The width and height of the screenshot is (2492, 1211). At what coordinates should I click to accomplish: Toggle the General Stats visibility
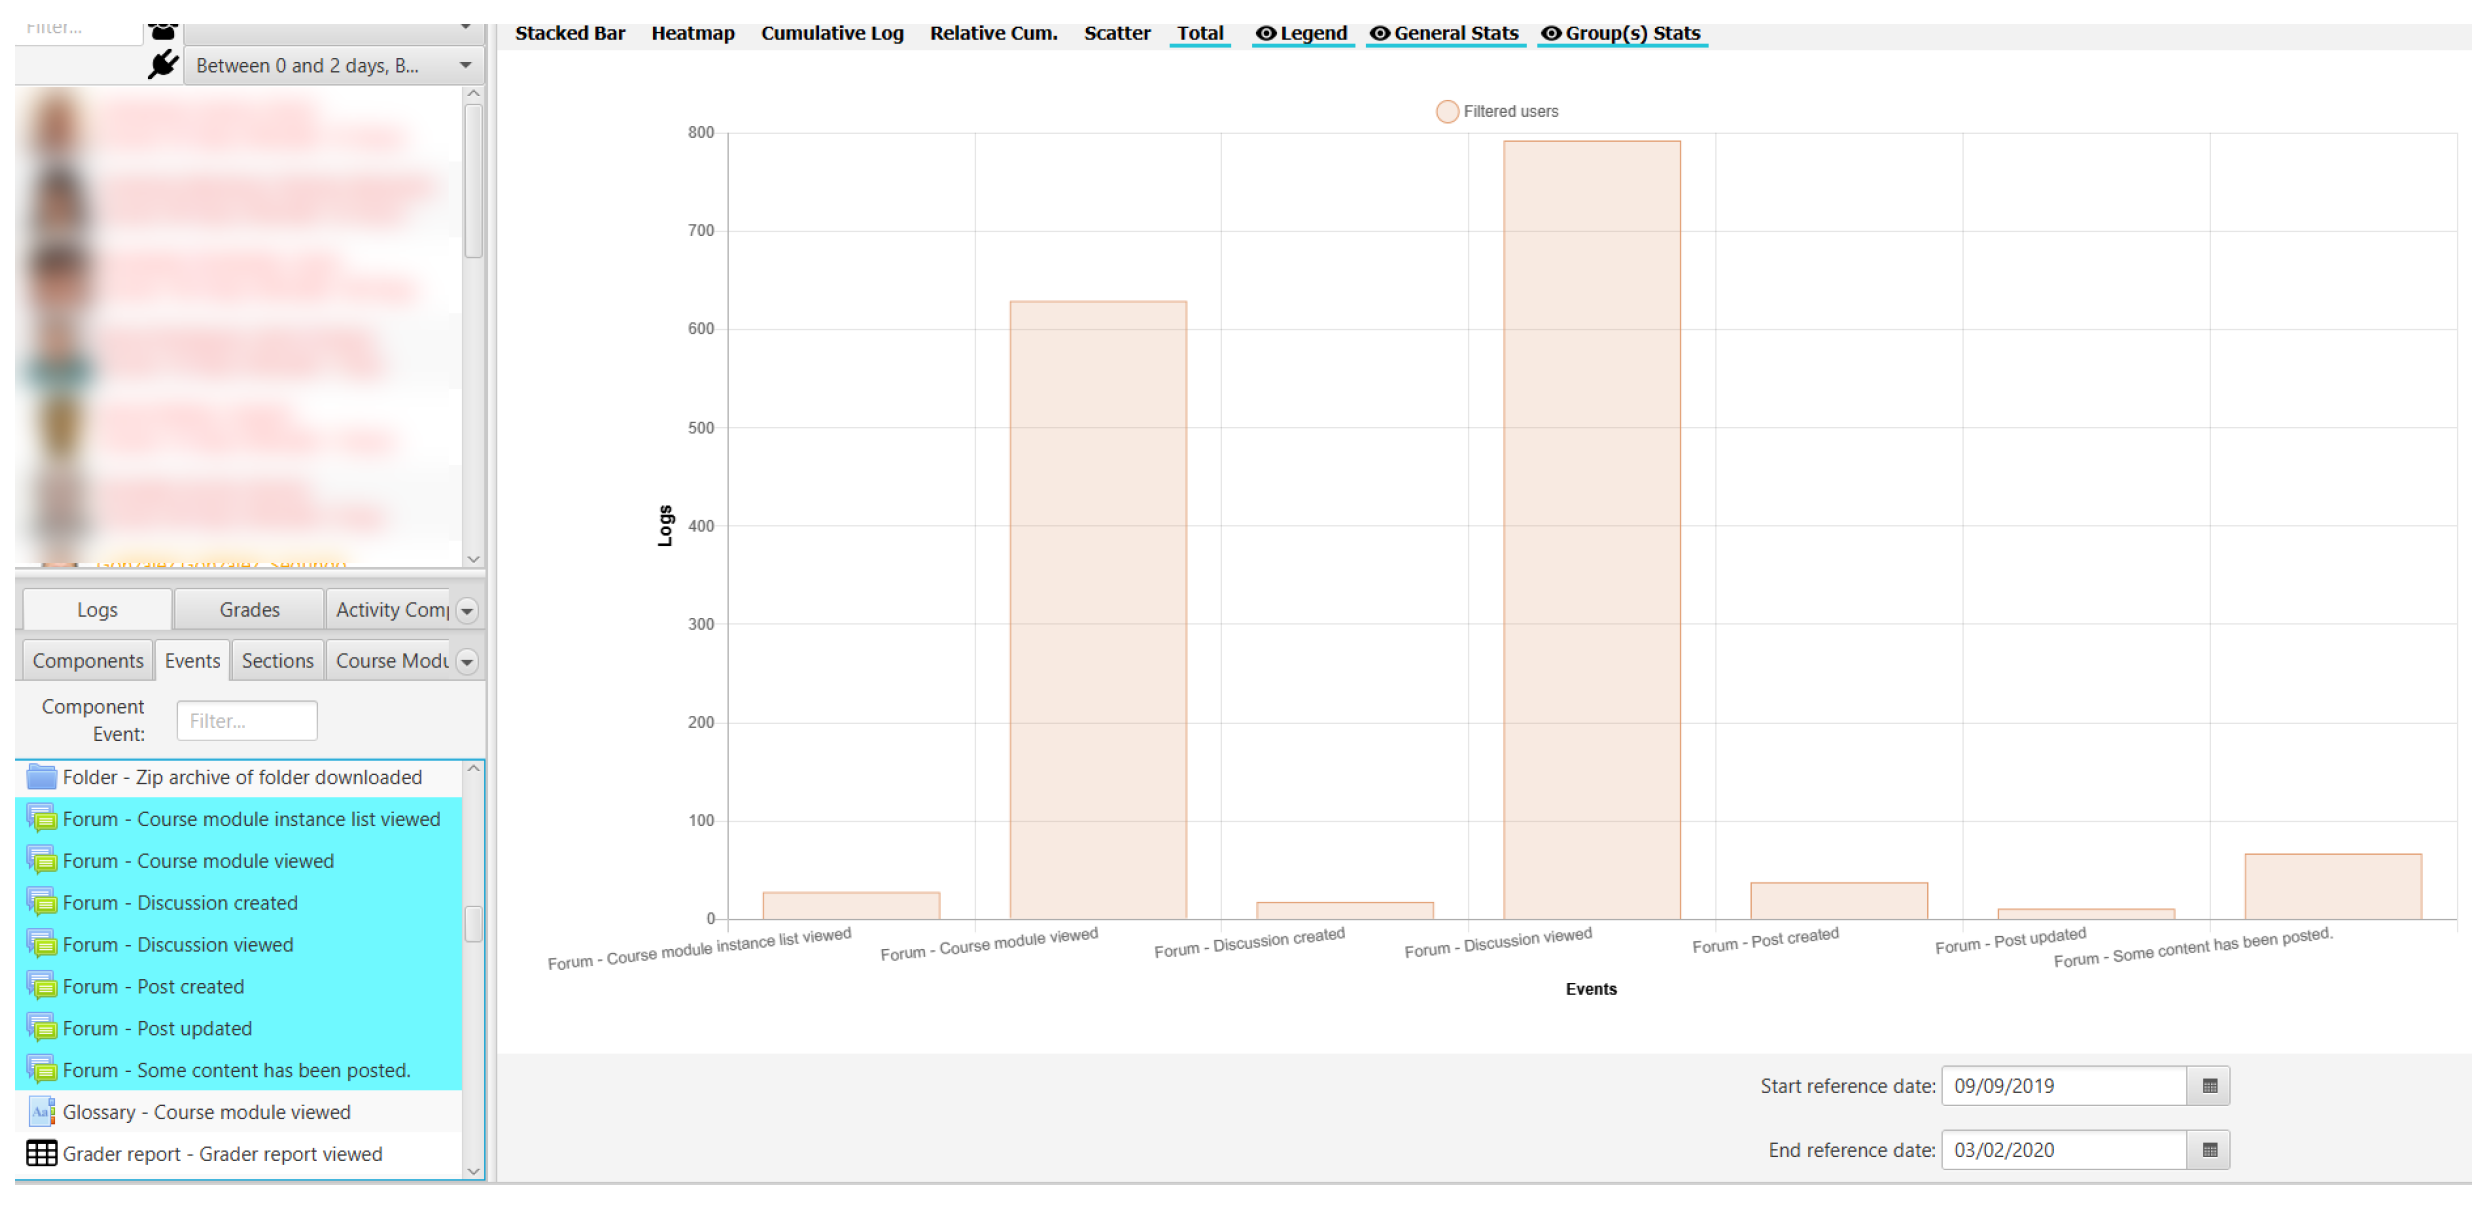(1445, 33)
